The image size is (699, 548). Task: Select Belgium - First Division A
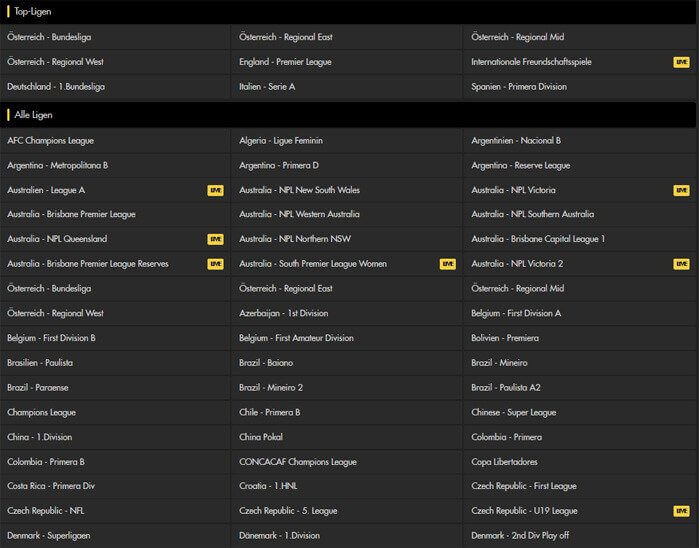tap(580, 313)
